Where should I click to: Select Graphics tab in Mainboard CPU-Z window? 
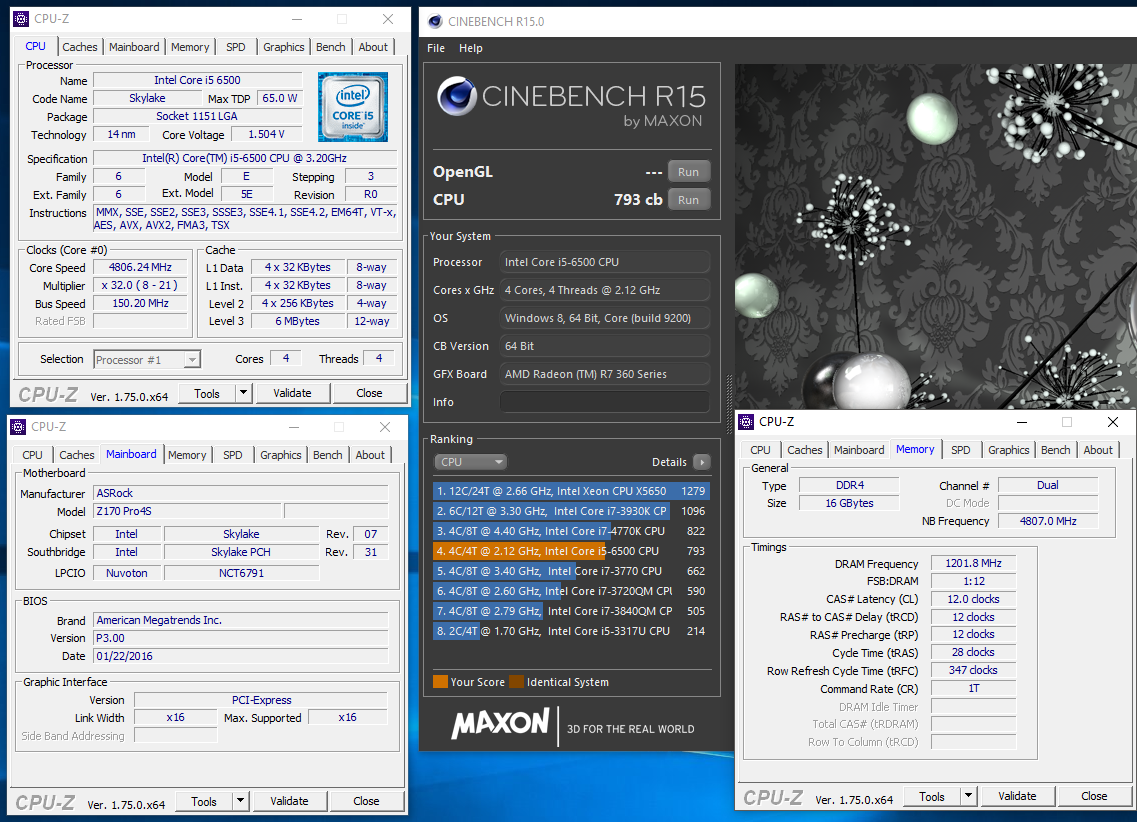pyautogui.click(x=281, y=455)
